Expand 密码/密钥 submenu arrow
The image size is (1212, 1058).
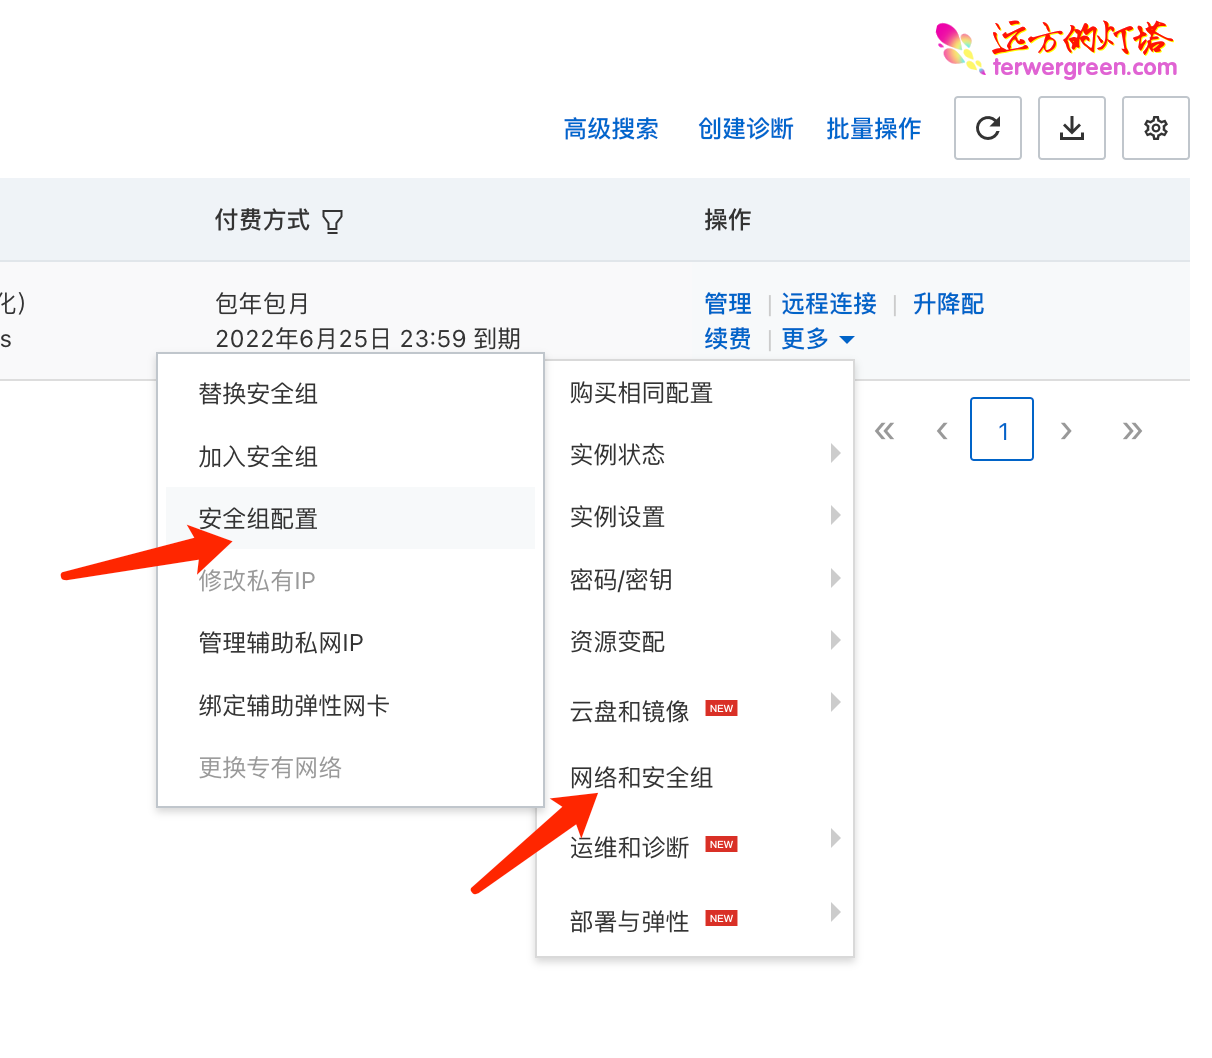click(835, 579)
